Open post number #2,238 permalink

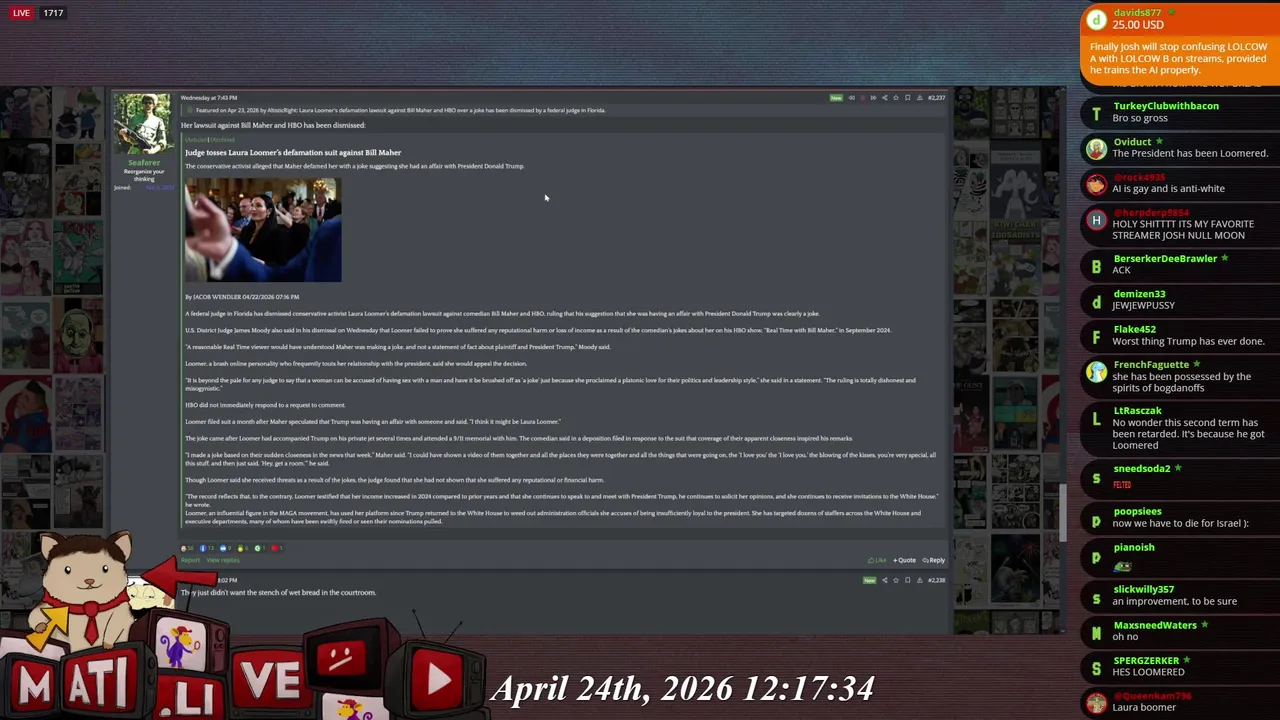[x=936, y=580]
